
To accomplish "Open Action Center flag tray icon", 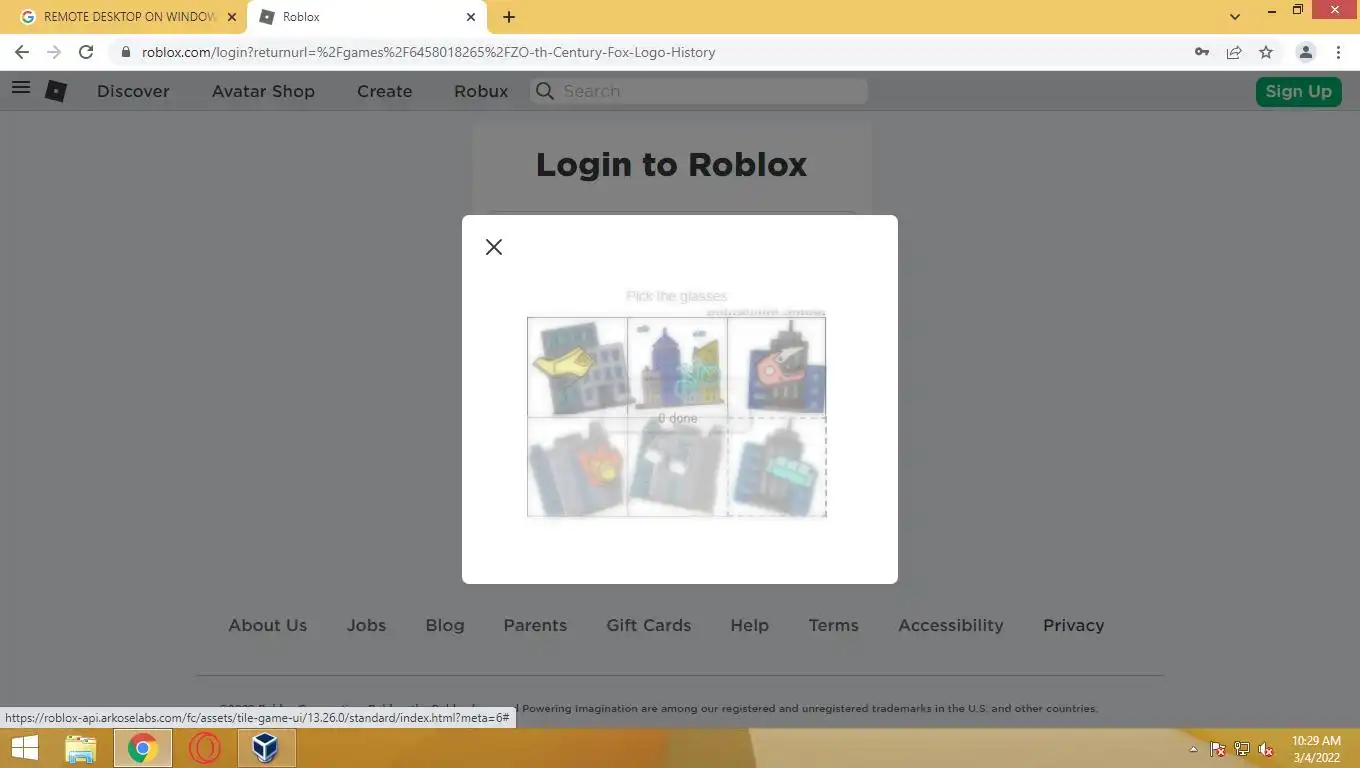I will tap(1218, 749).
